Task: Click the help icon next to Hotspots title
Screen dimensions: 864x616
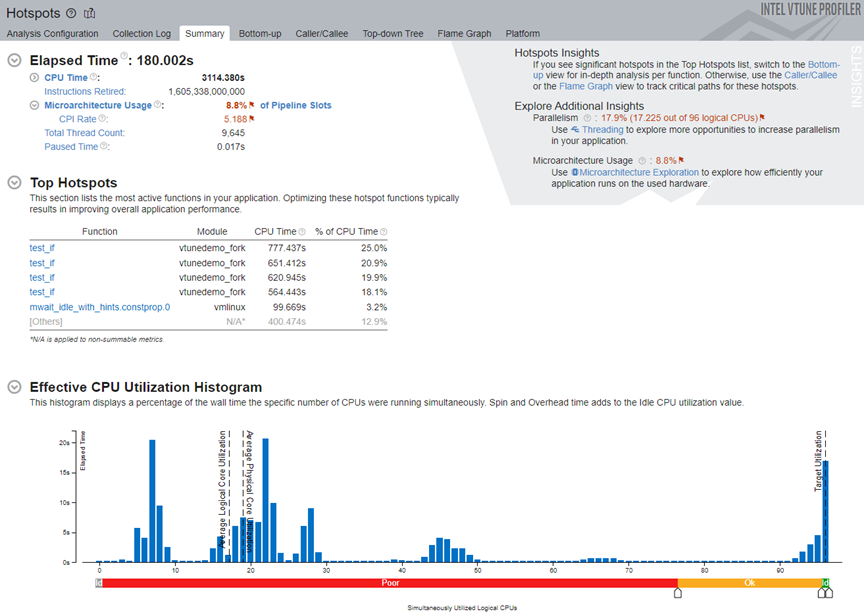Action: [70, 13]
